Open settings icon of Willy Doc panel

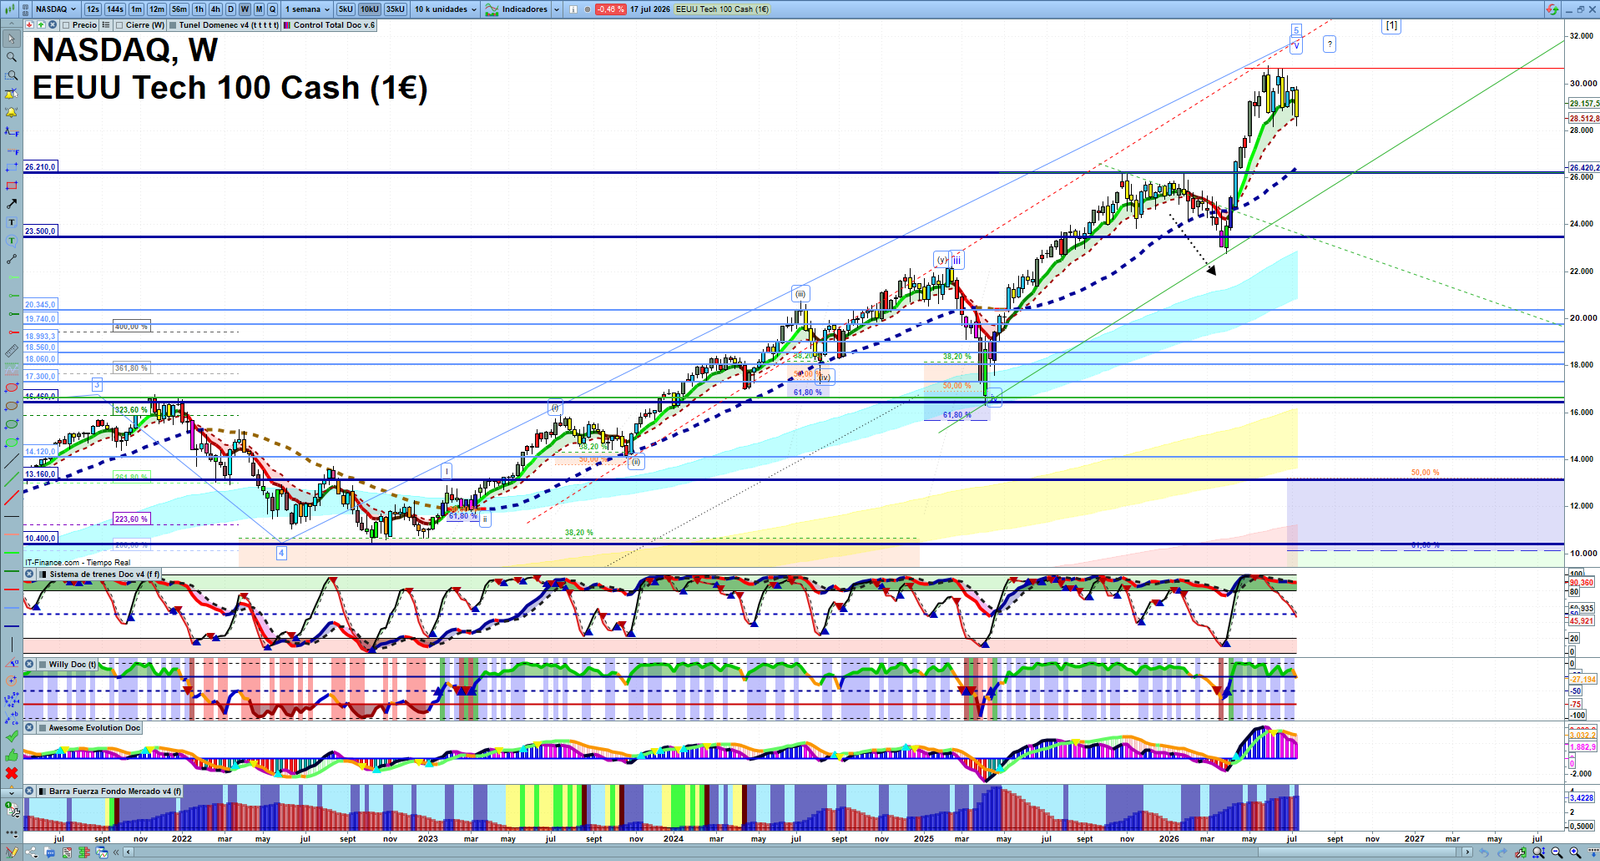point(30,664)
